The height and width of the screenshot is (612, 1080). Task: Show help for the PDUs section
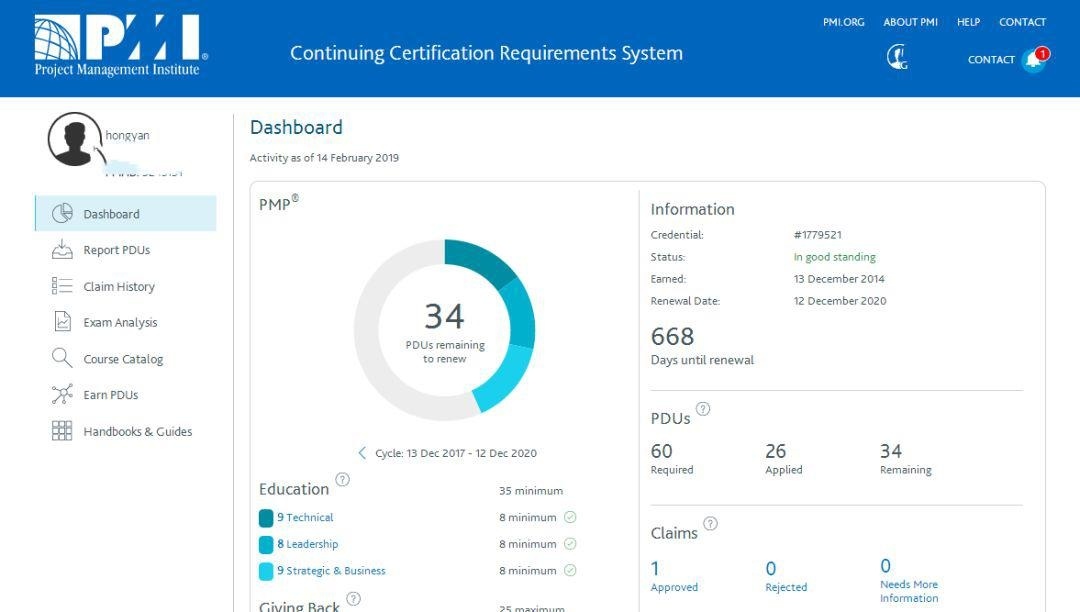pos(703,409)
